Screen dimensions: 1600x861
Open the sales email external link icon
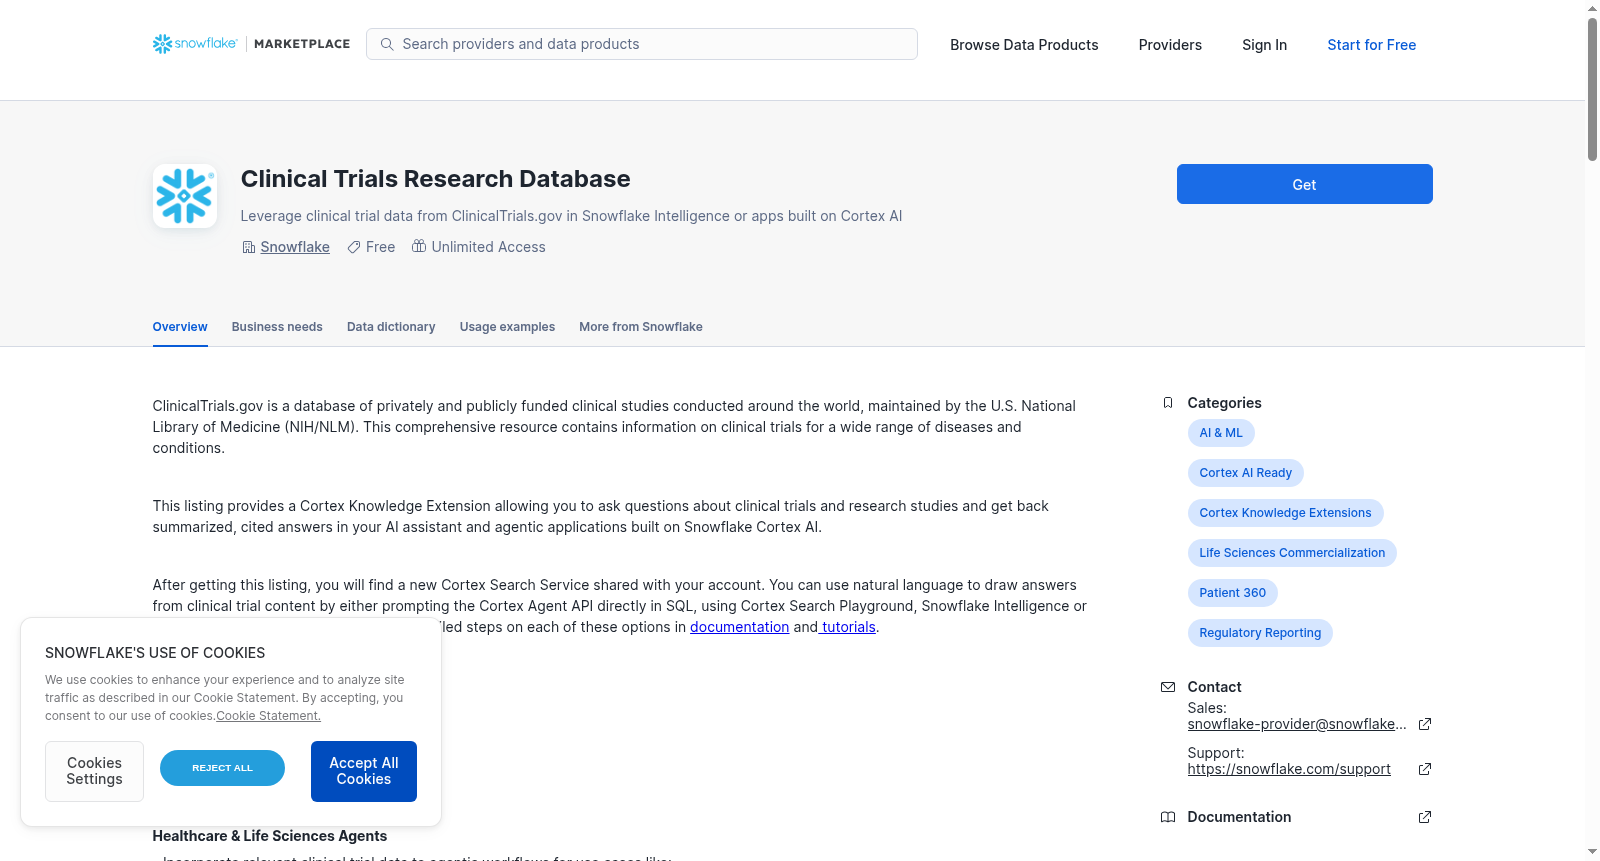tap(1425, 724)
